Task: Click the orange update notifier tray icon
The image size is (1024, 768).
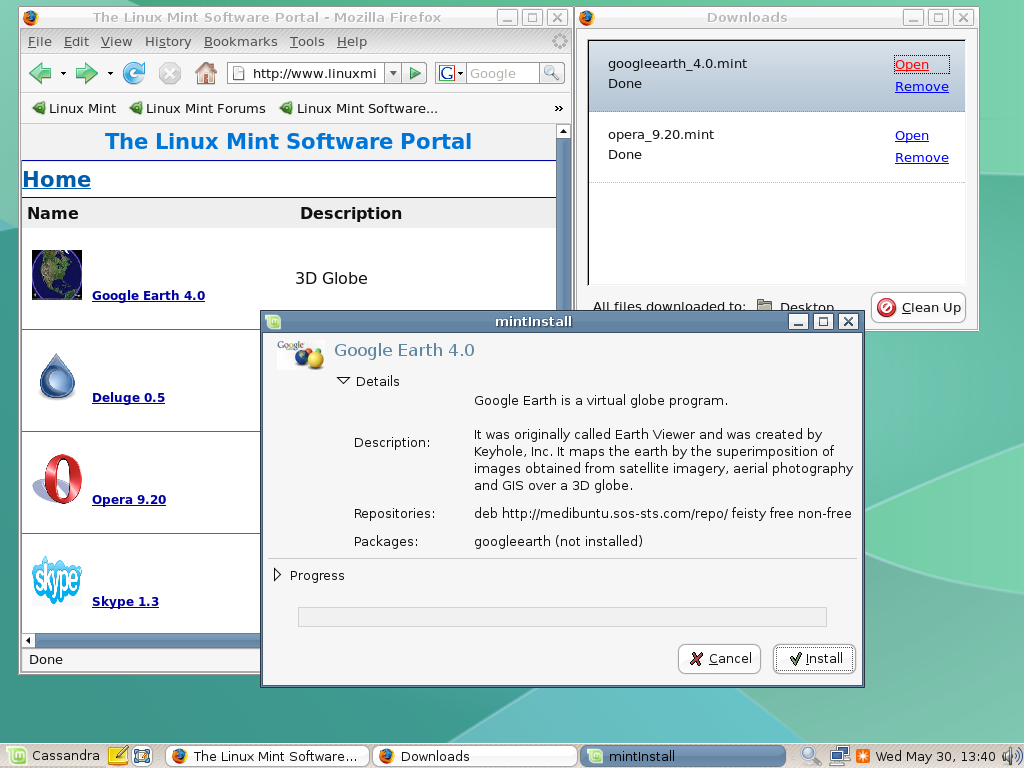Action: point(863,756)
